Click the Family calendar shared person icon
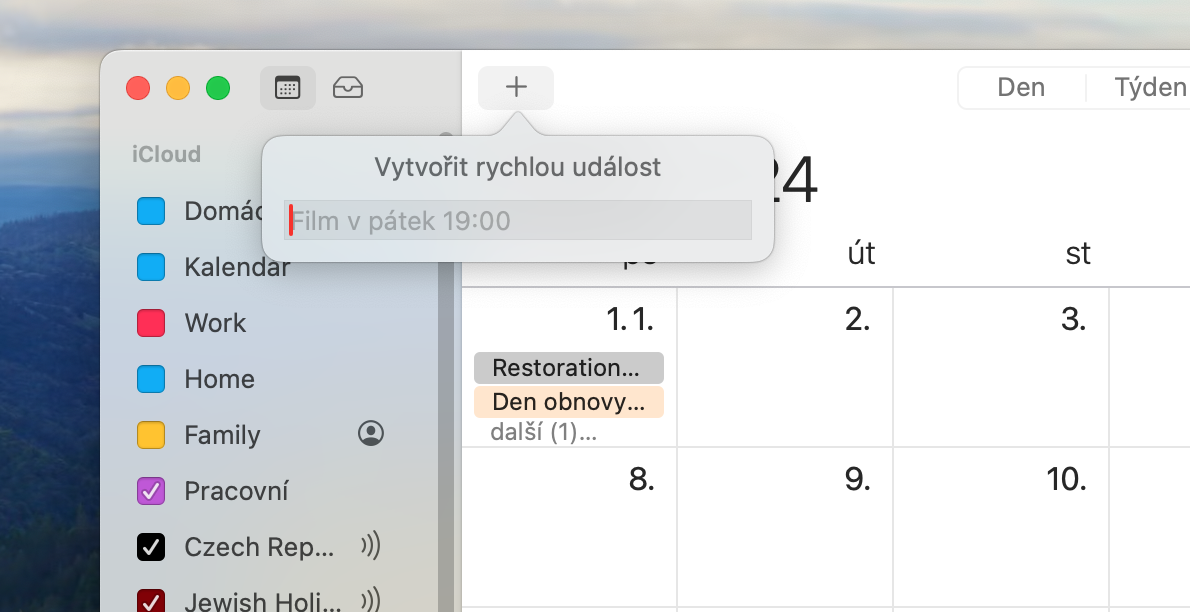Screen dimensions: 1190x612 (x=371, y=433)
